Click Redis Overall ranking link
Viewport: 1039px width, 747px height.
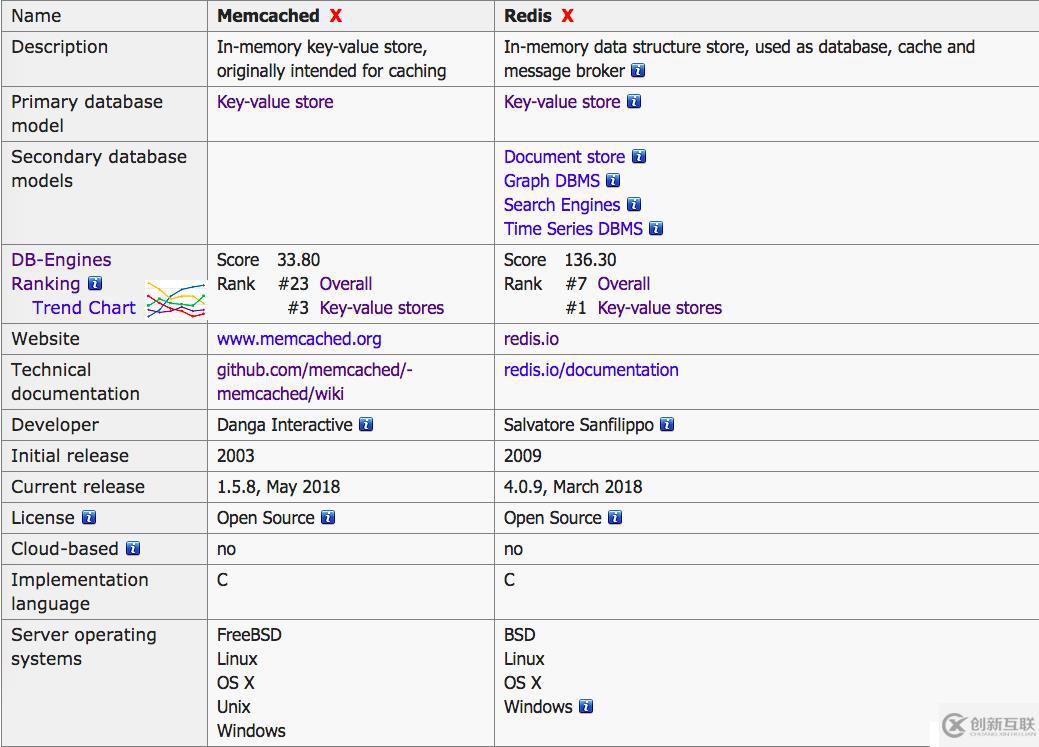pos(624,284)
